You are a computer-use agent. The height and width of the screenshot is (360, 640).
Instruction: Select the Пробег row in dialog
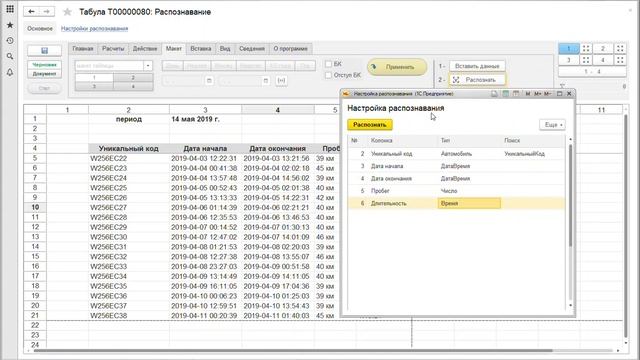click(x=456, y=191)
